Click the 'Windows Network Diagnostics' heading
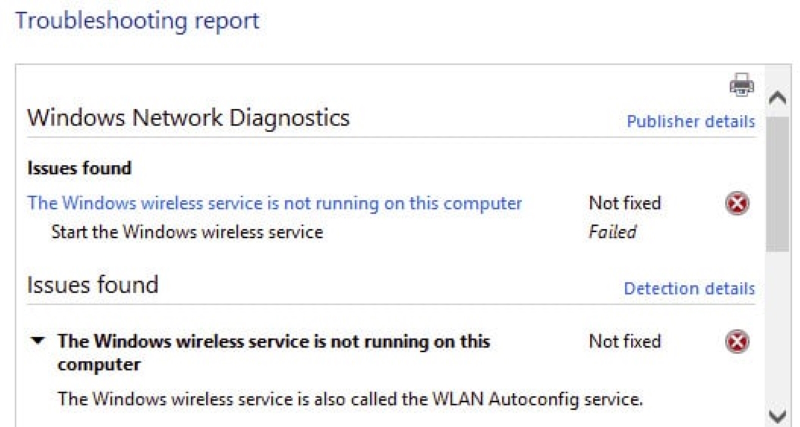Image resolution: width=800 pixels, height=427 pixels. point(188,117)
